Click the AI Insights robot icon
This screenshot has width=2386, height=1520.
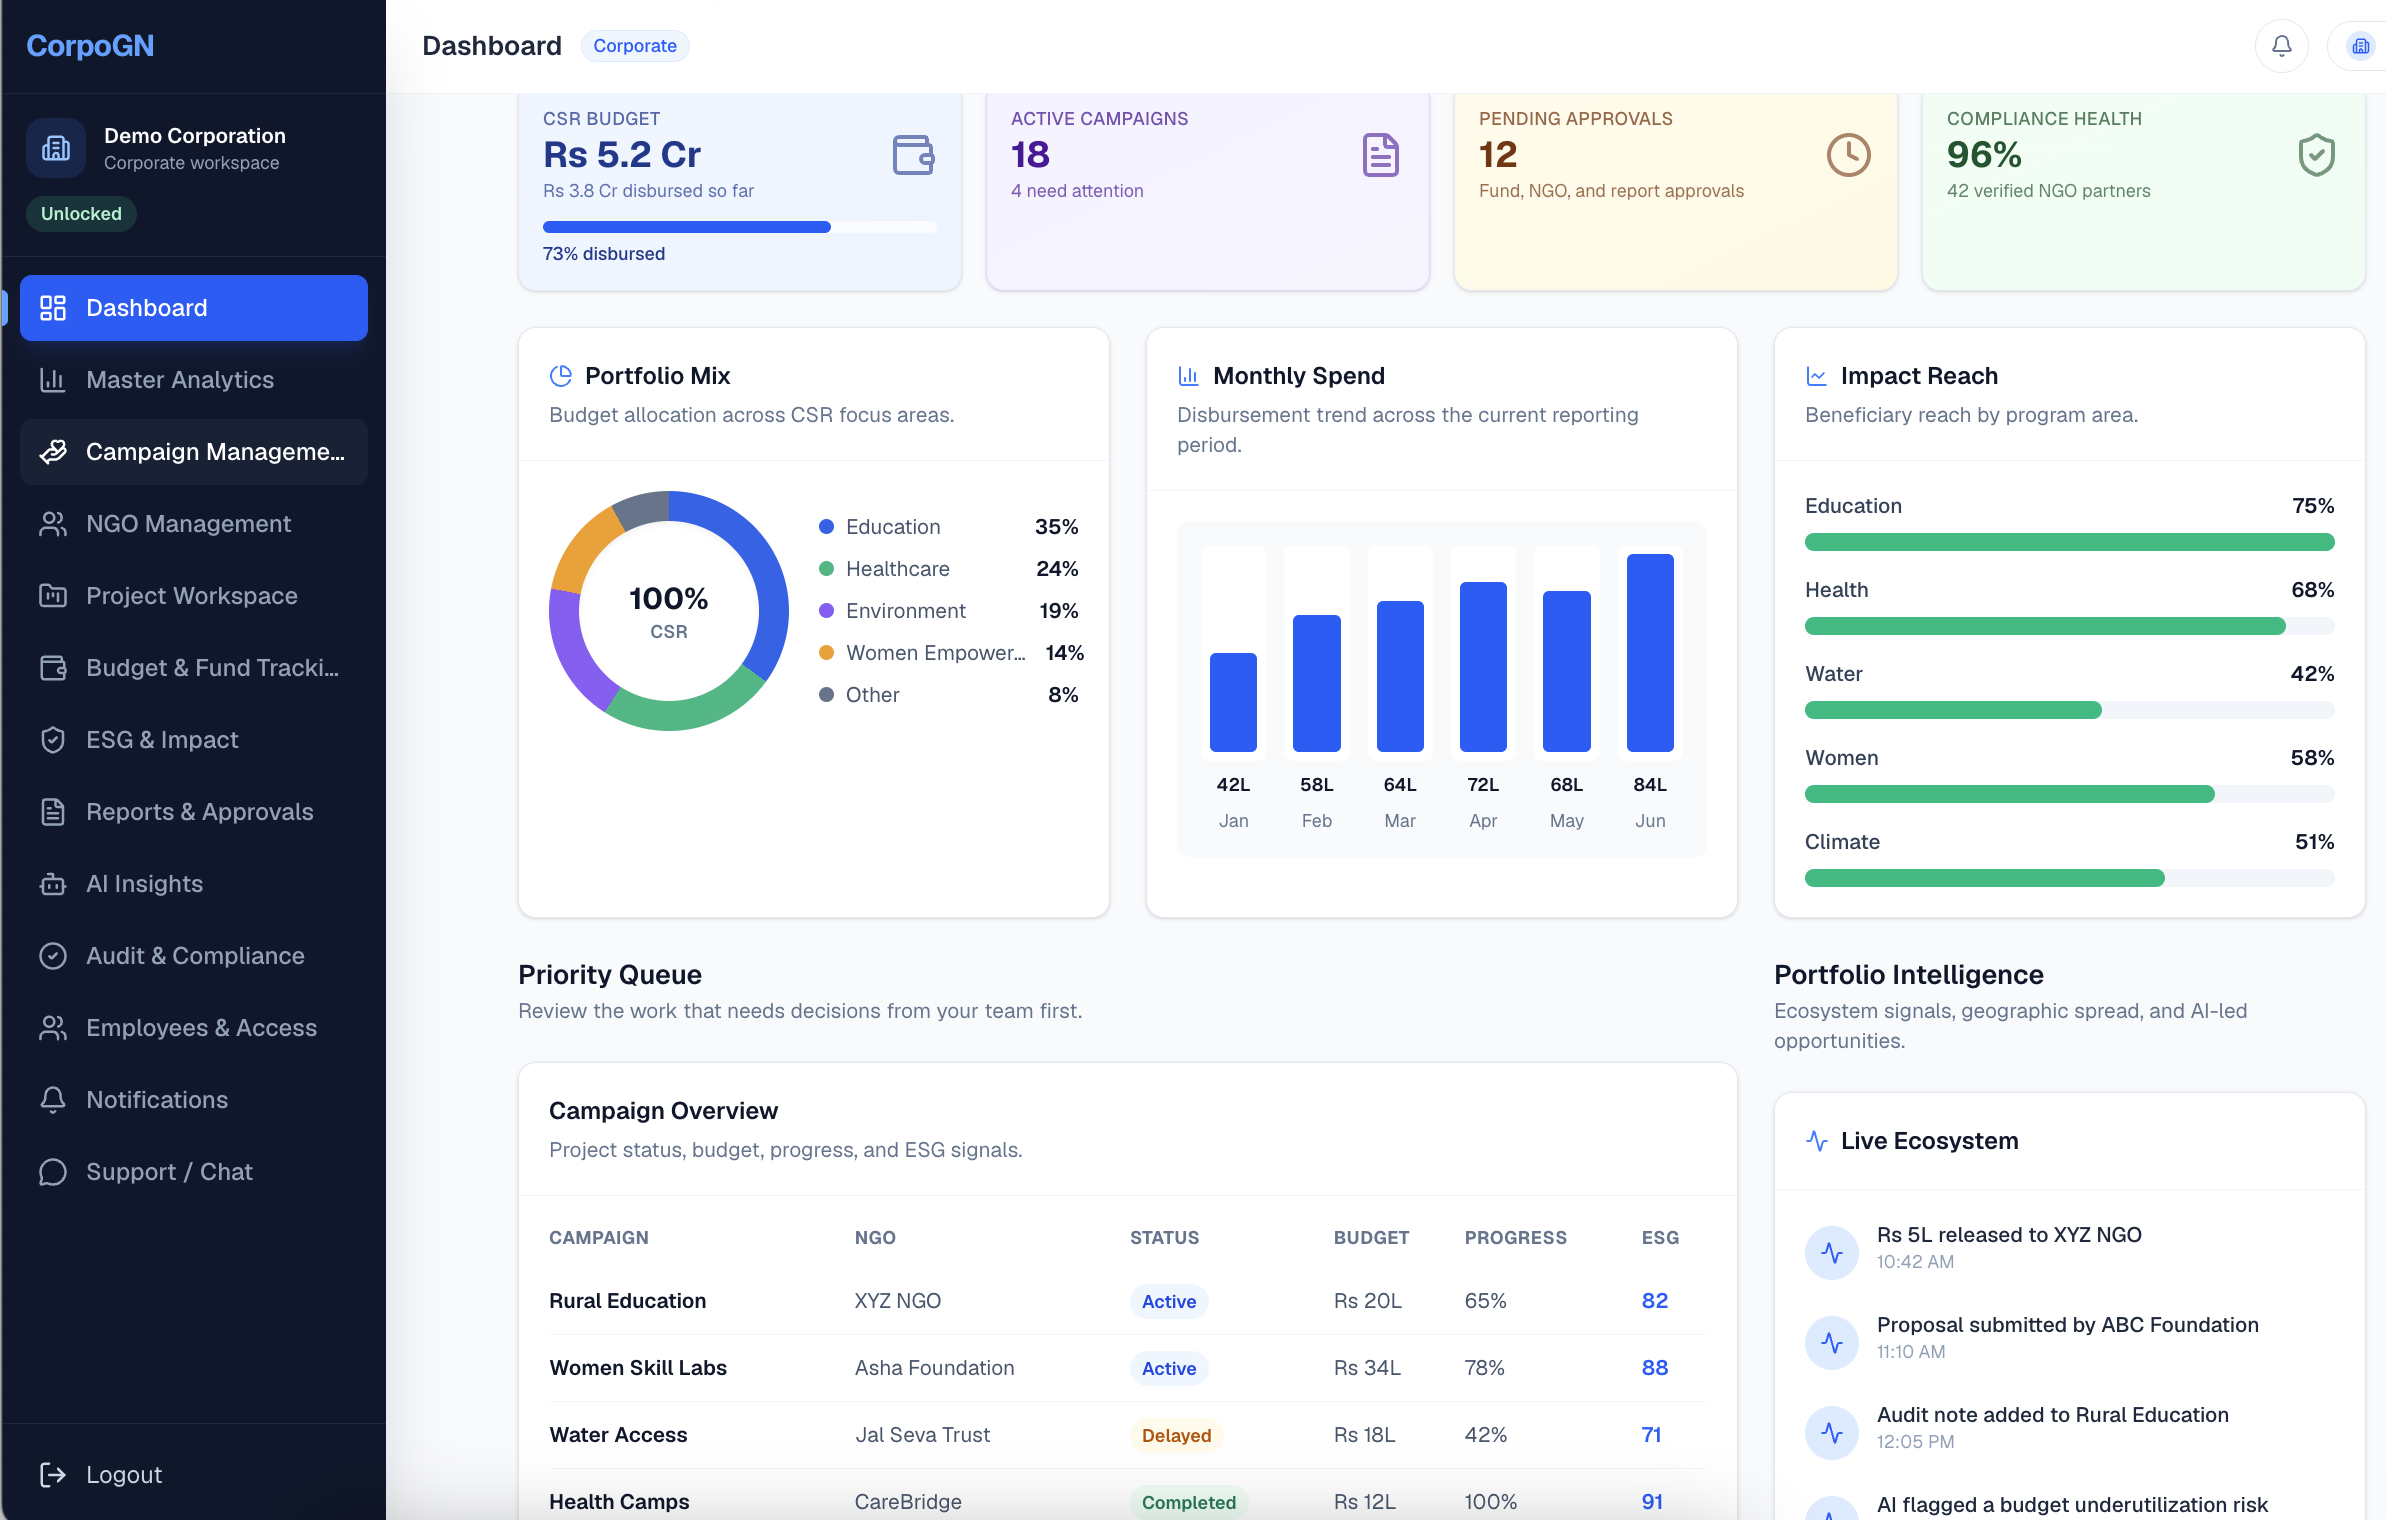(x=53, y=884)
